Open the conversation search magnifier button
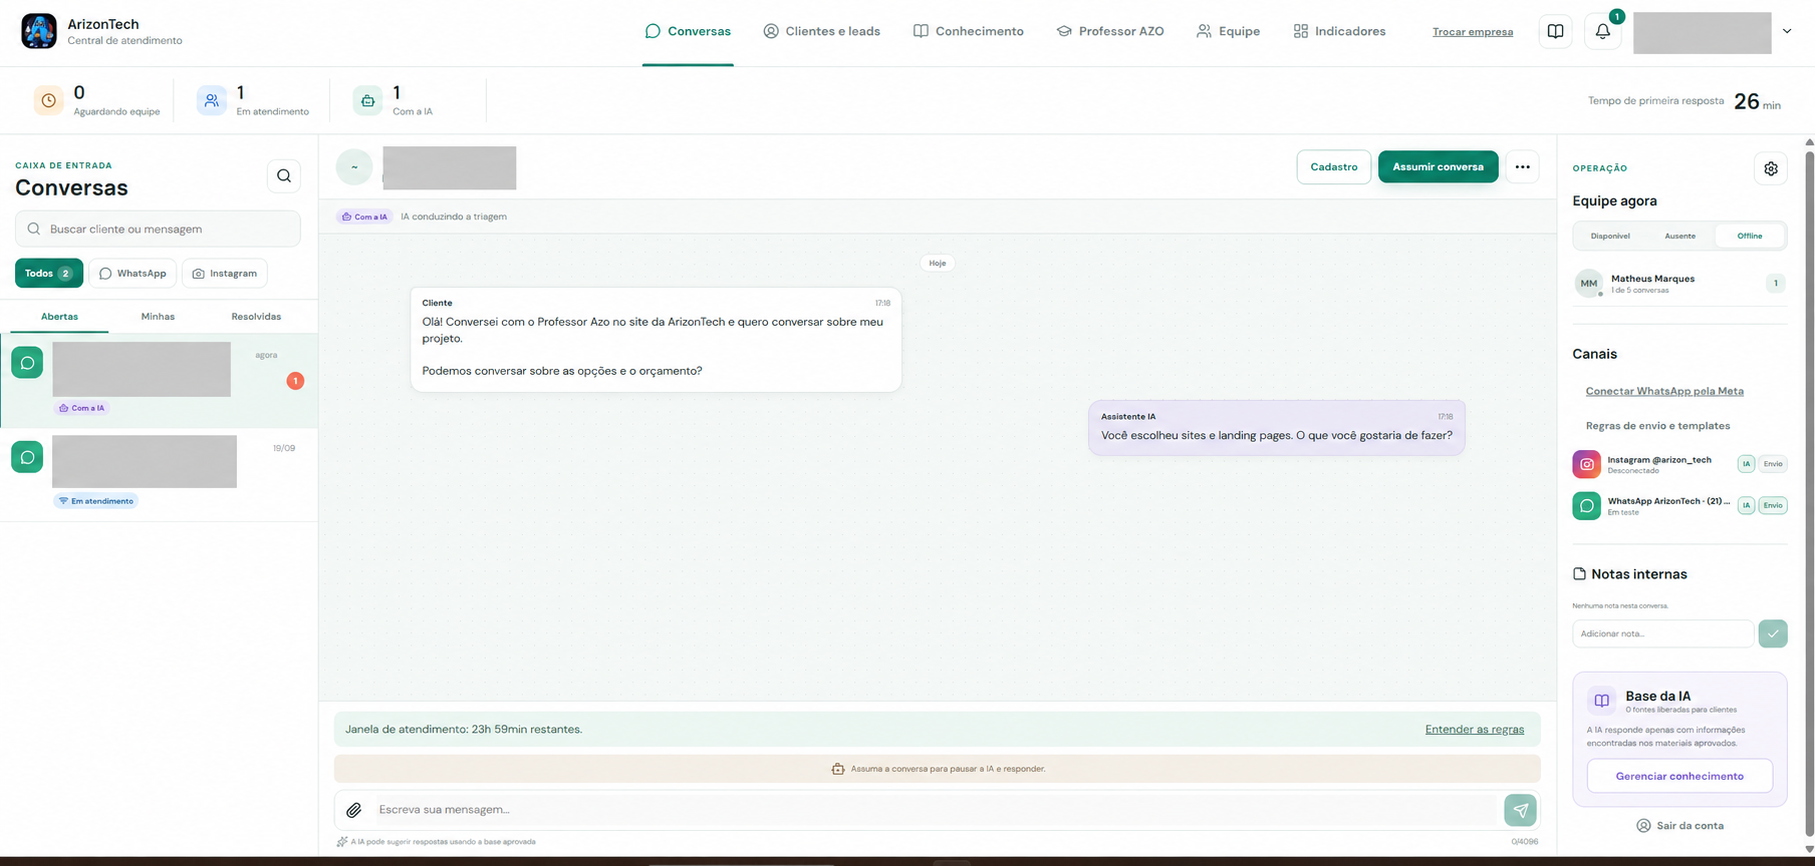The width and height of the screenshot is (1815, 866). click(x=284, y=176)
